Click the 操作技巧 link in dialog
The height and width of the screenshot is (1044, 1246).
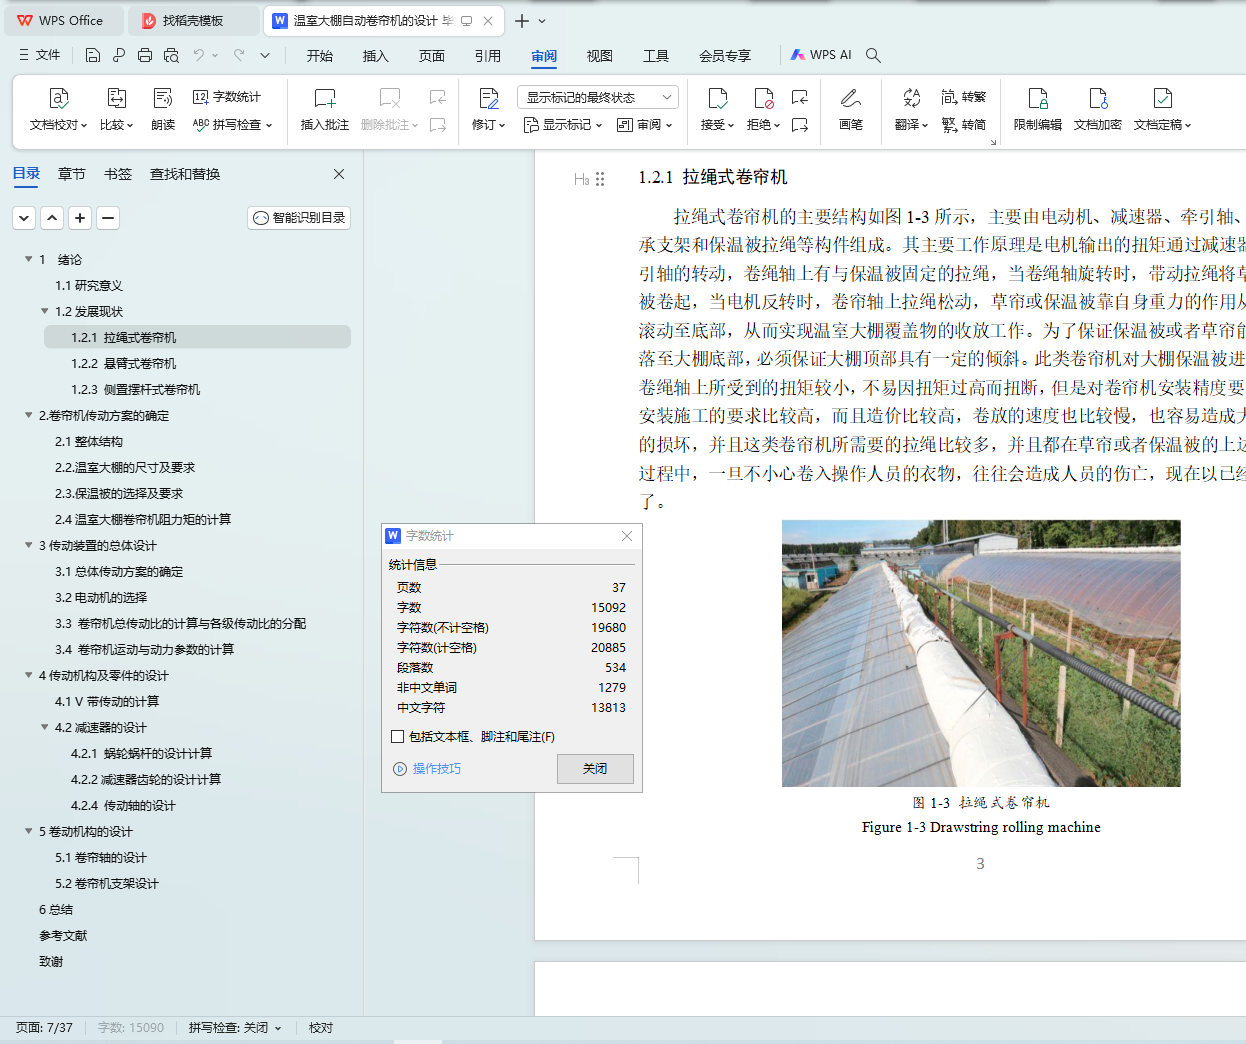[428, 769]
